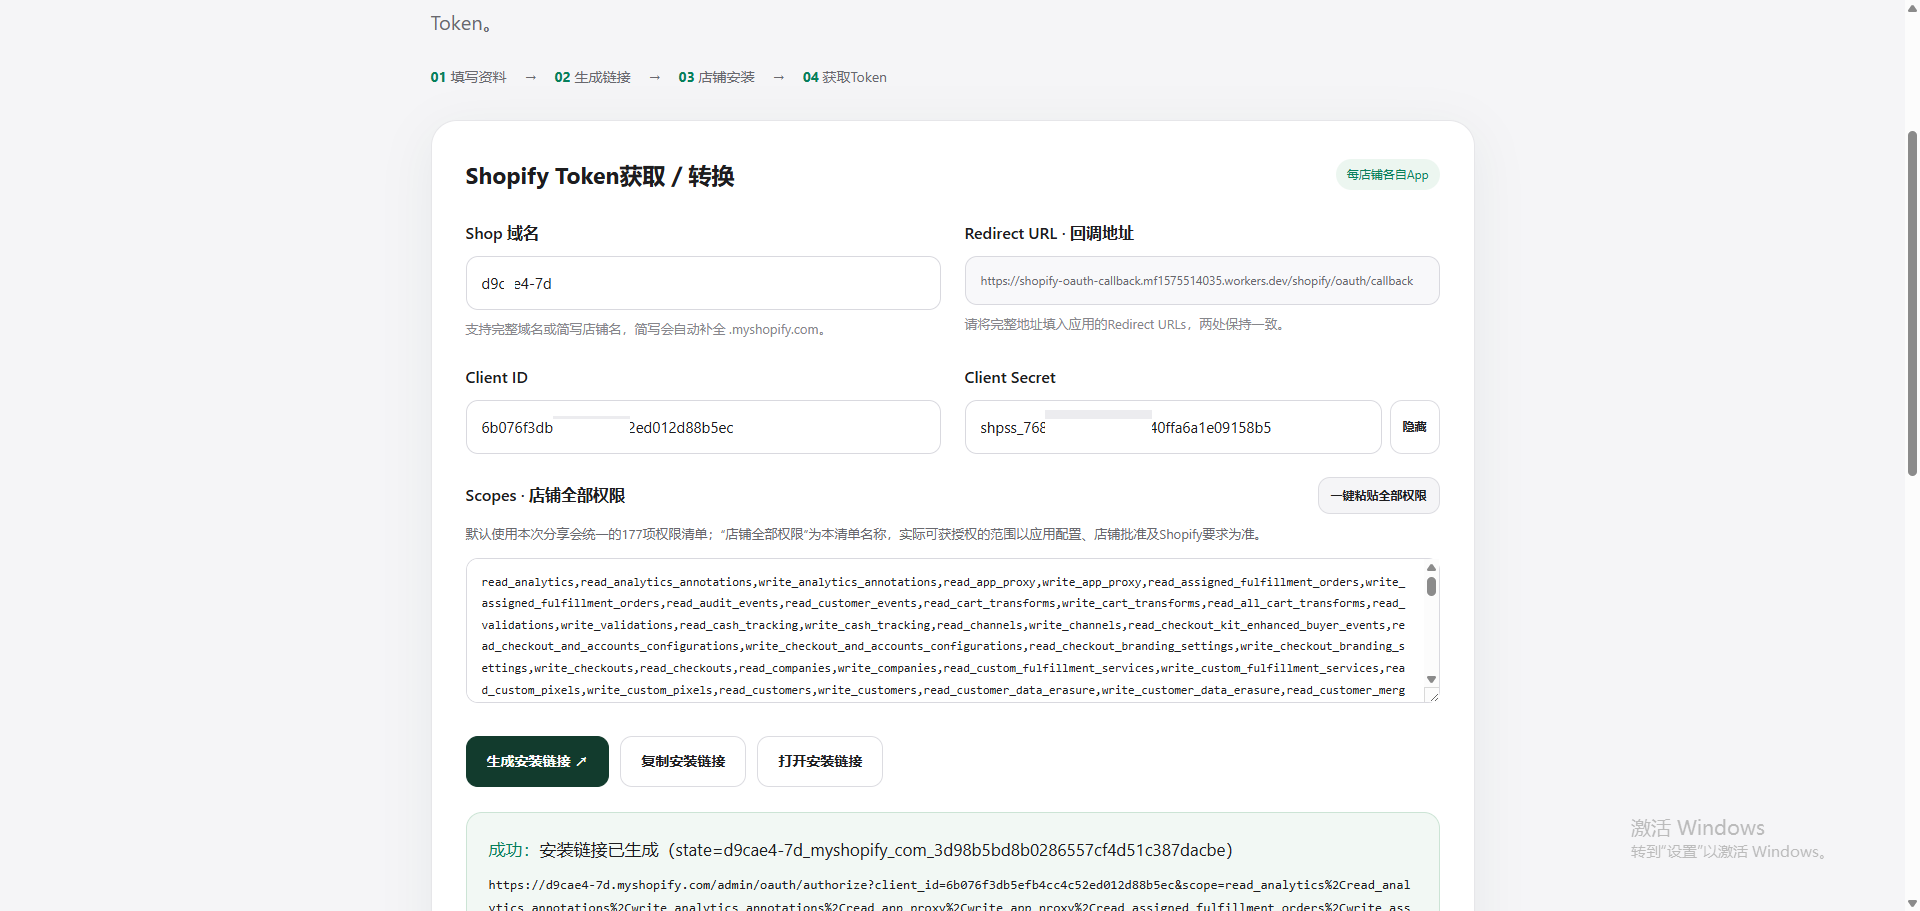
Task: Click the Shopify Token获取 / 转换 heading
Action: [x=600, y=176]
